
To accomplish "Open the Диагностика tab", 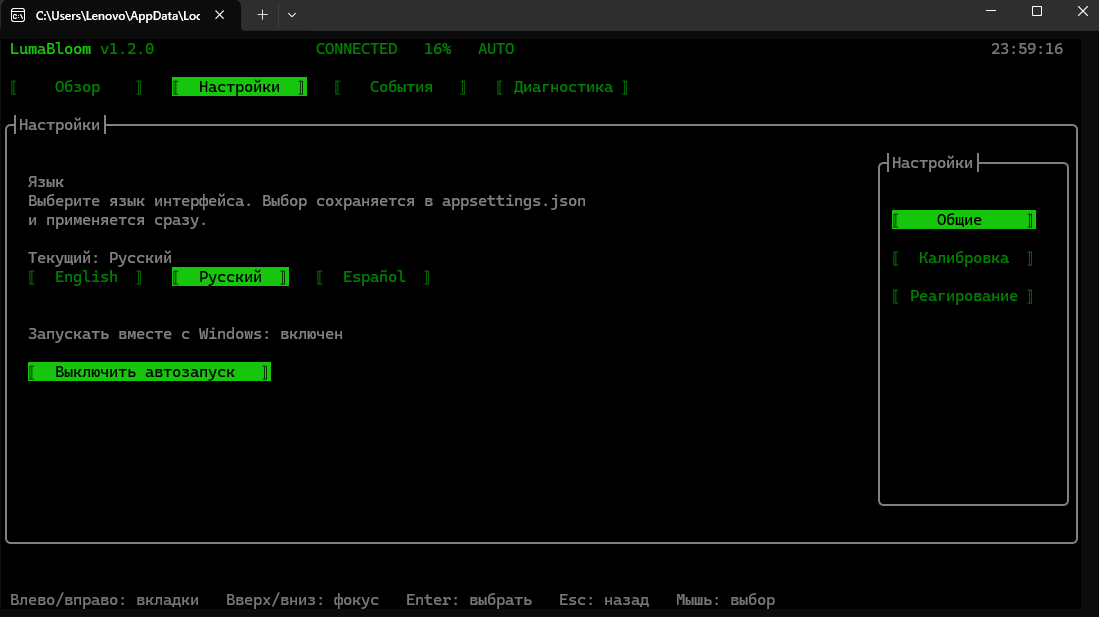I will pos(563,87).
